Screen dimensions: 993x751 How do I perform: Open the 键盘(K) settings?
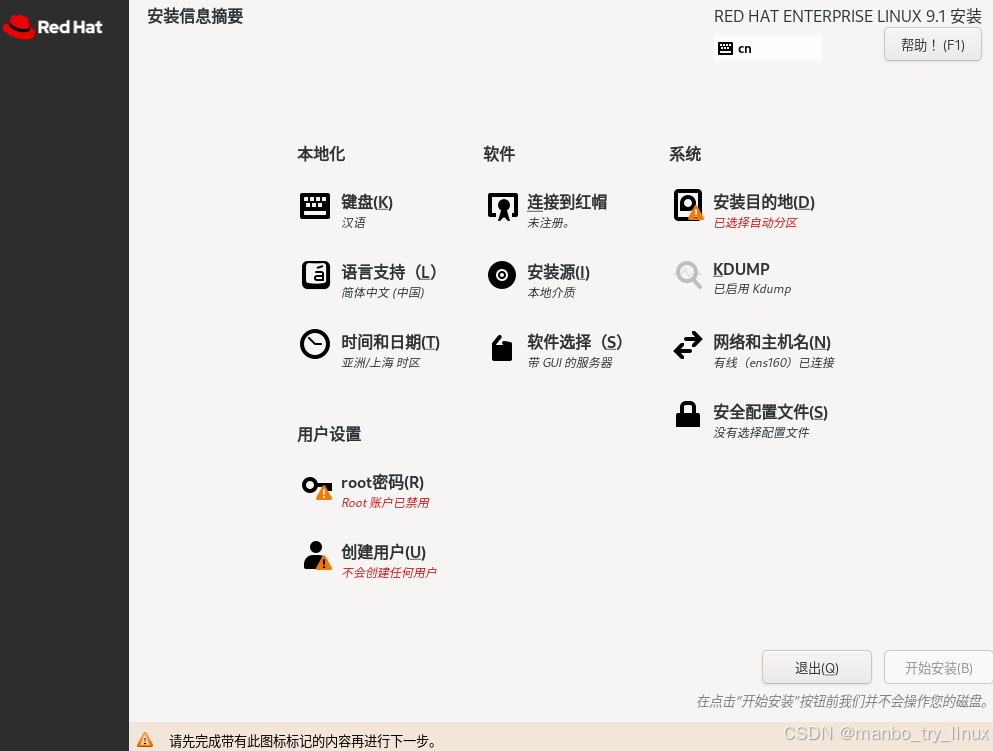coord(367,202)
